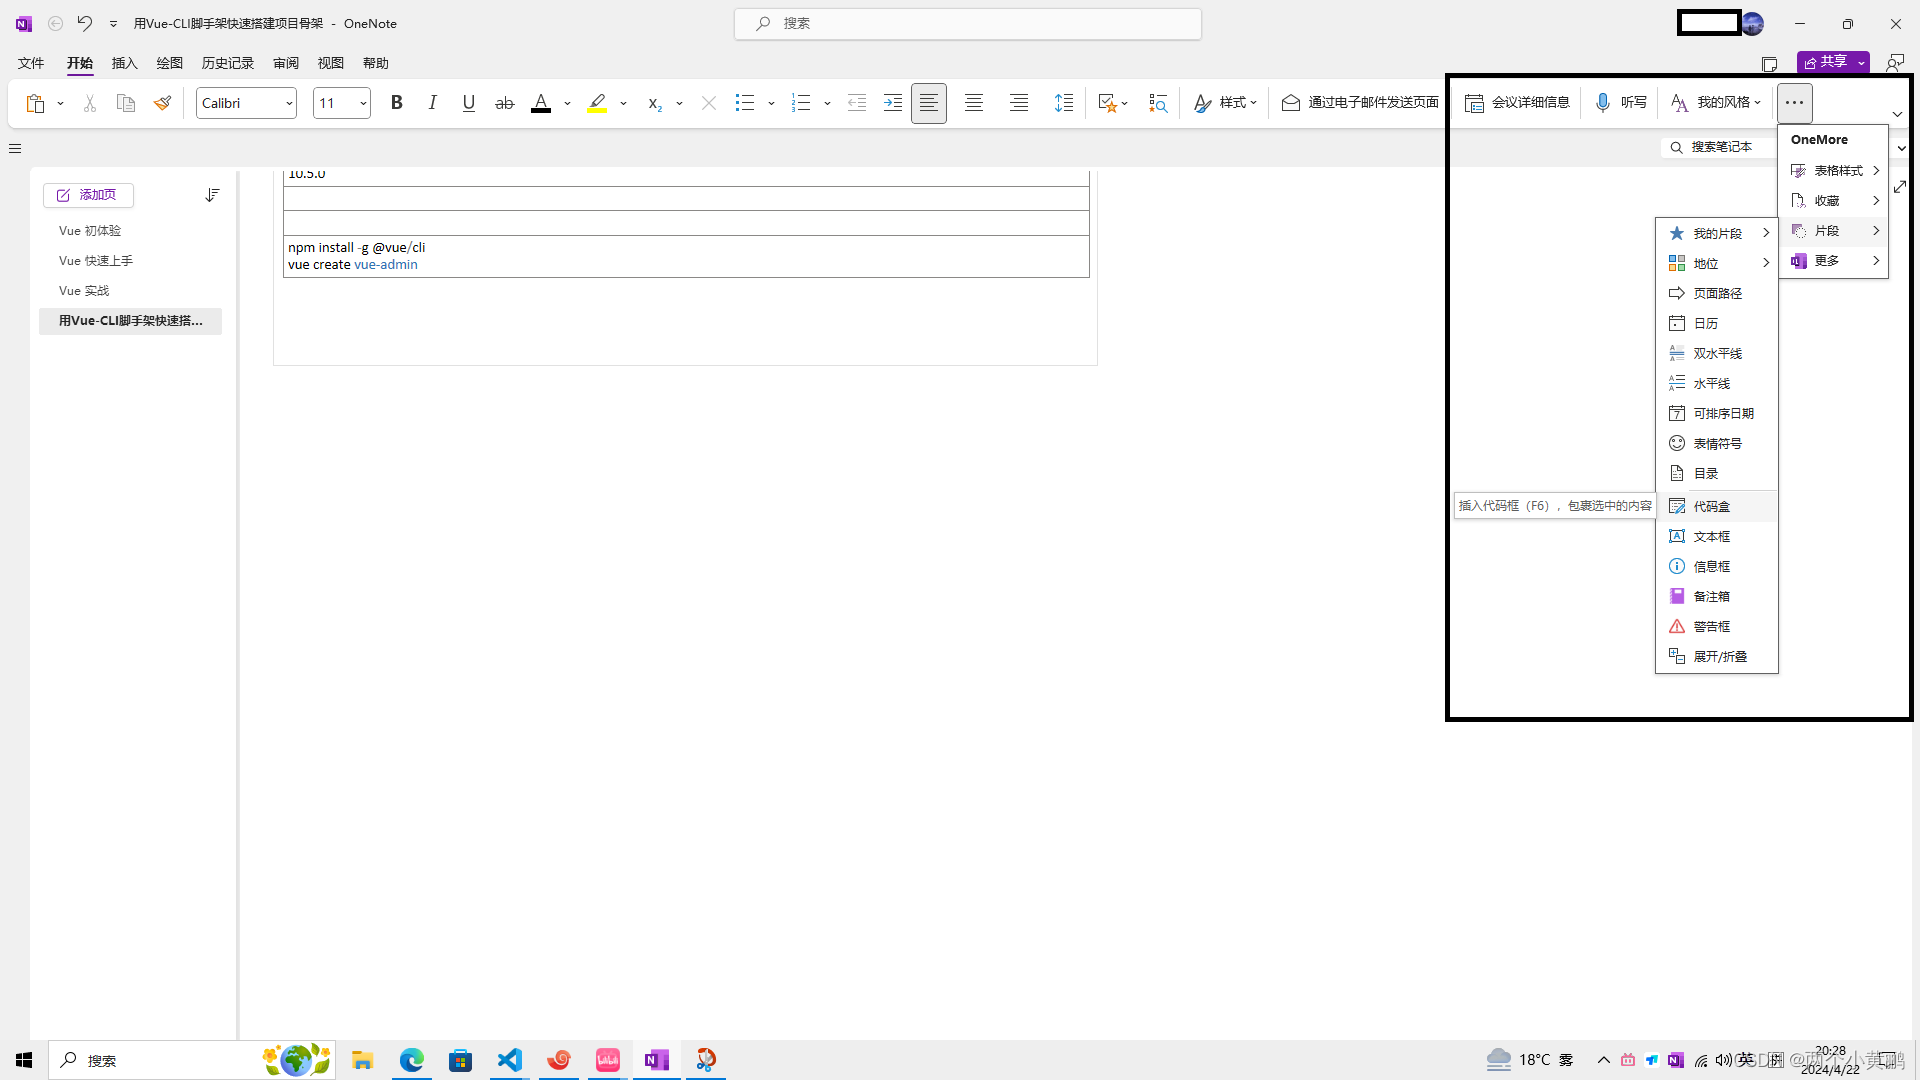The height and width of the screenshot is (1080, 1920).
Task: Open the Dictate microphone tool
Action: 1620,103
